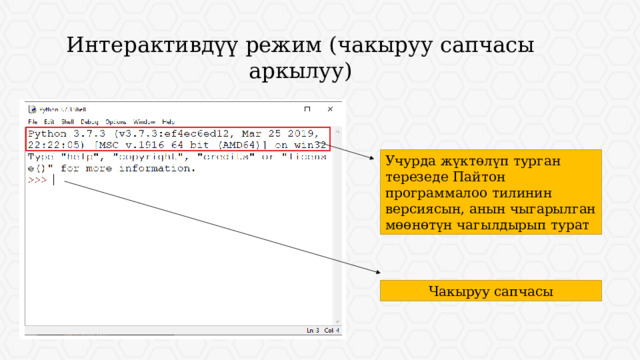Screen dimensions: 640x360
Task: Click the yellow box starting 'Учурда жүктөлүп'
Action: pyautogui.click(x=491, y=192)
